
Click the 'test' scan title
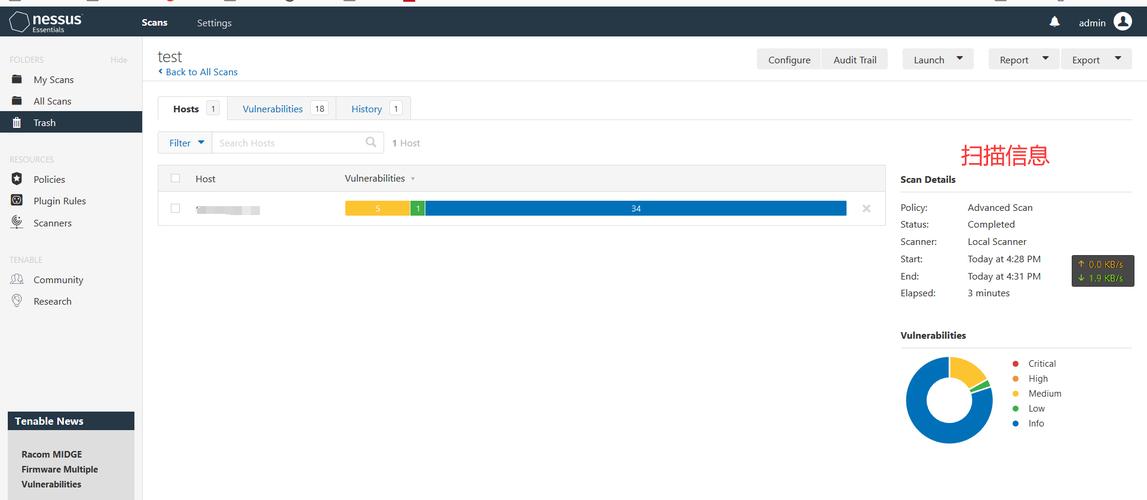170,56
